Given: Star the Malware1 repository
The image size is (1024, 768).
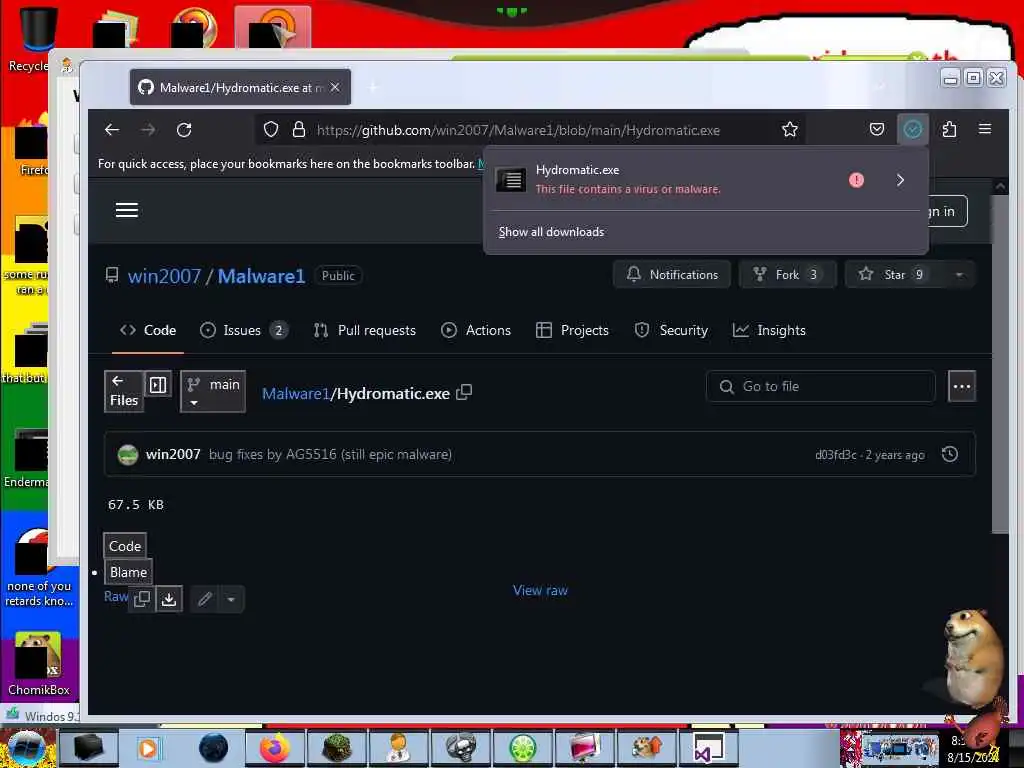Looking at the screenshot, I should (x=894, y=274).
